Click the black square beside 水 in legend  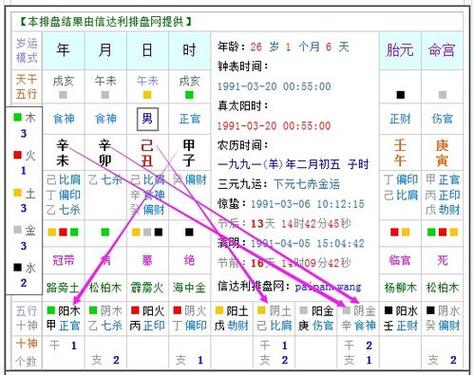pos(17,267)
